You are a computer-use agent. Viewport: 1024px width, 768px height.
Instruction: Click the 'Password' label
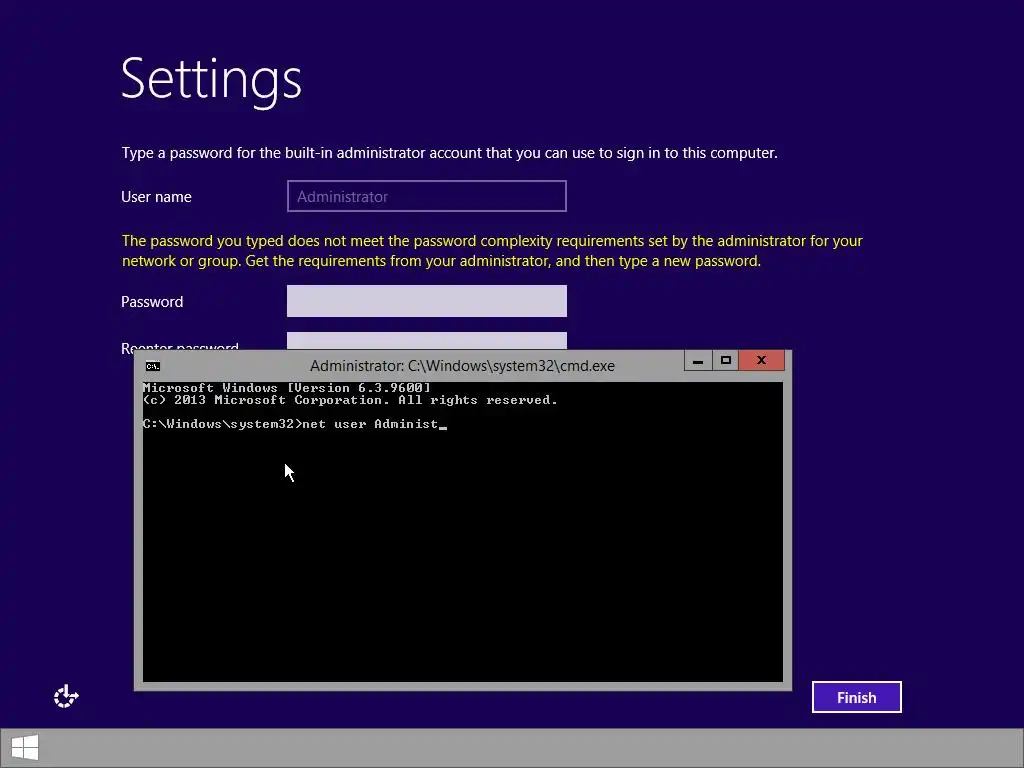tap(152, 302)
